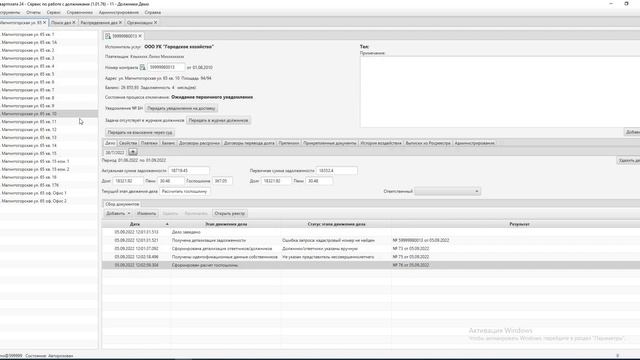Screen dimensions: 640x360
Task: Open the Отчеты menu
Action: [33, 12]
